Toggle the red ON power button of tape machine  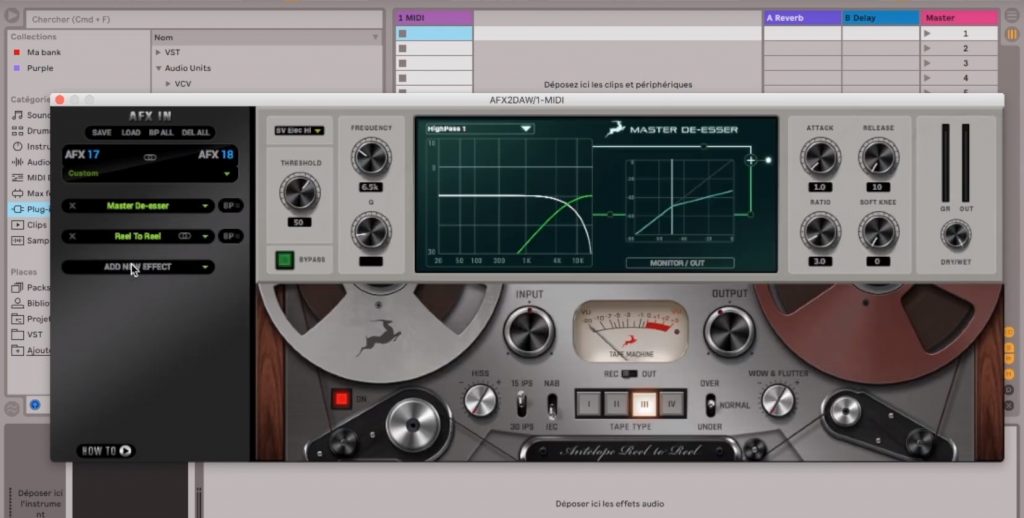tap(341, 398)
